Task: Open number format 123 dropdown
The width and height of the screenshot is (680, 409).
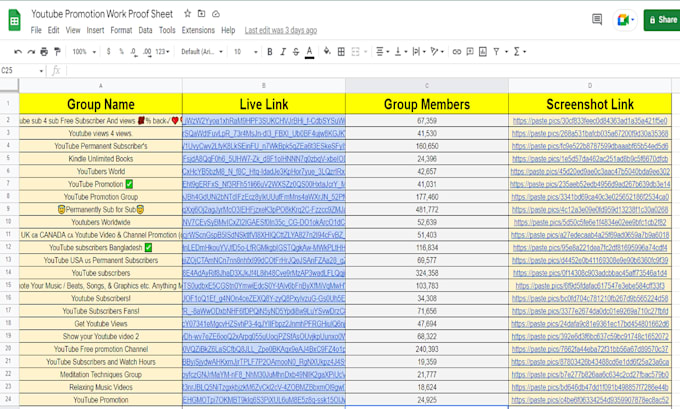Action: pos(163,52)
